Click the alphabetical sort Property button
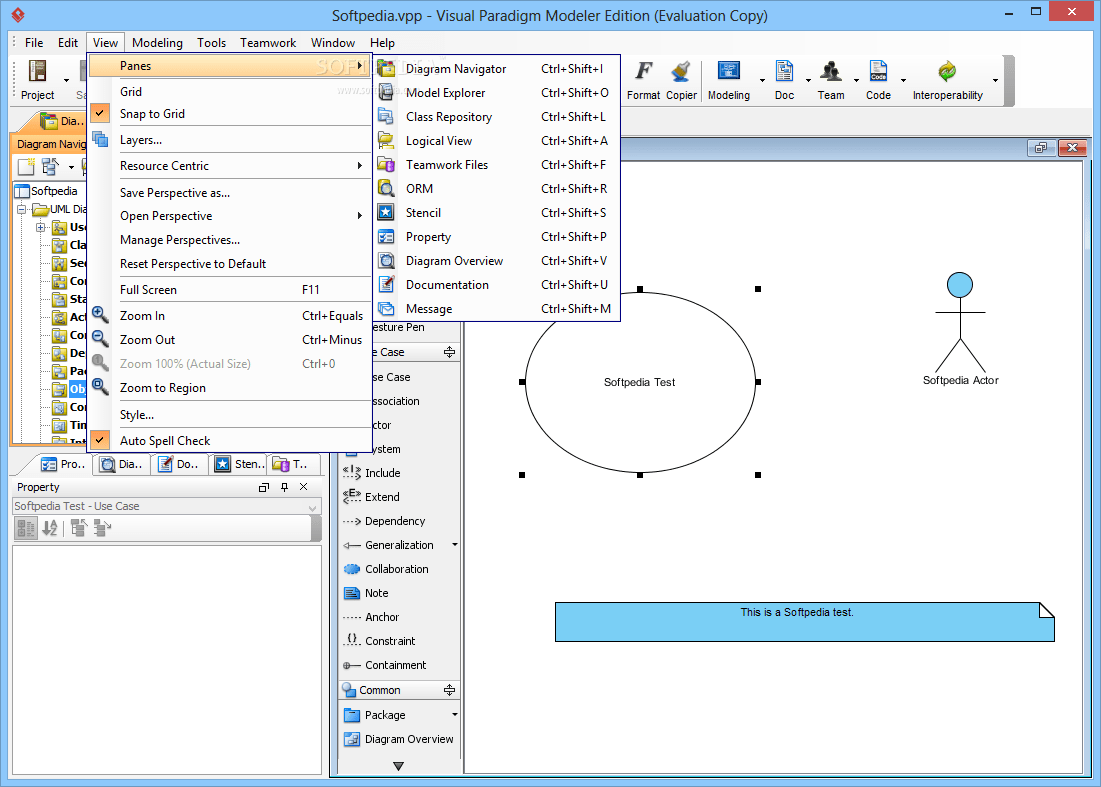The image size is (1101, 787). point(50,528)
